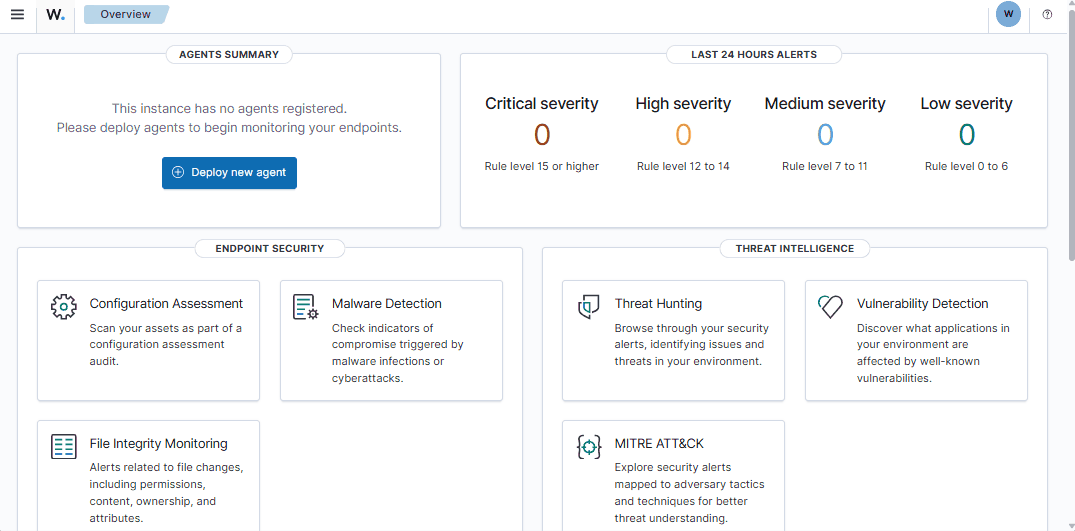Click the Malware Detection document icon

coord(306,307)
